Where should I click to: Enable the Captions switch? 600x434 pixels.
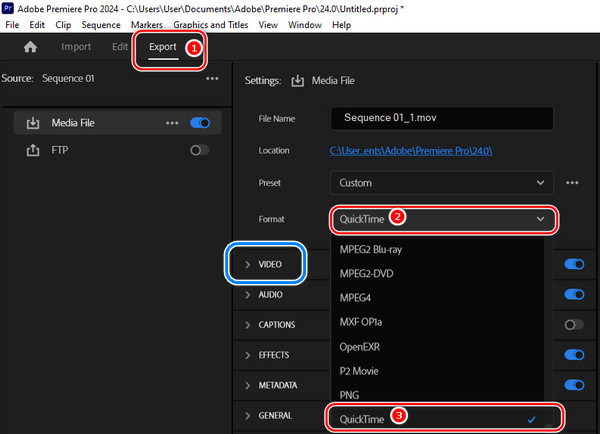click(x=574, y=325)
